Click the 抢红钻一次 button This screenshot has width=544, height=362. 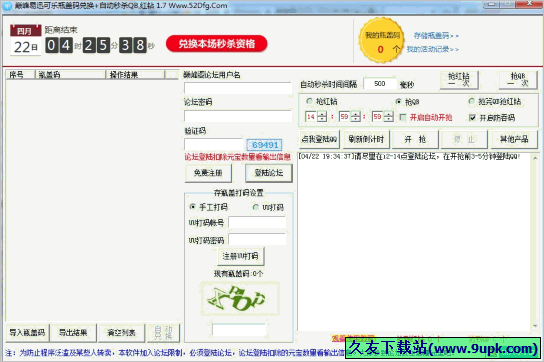pyautogui.click(x=459, y=80)
